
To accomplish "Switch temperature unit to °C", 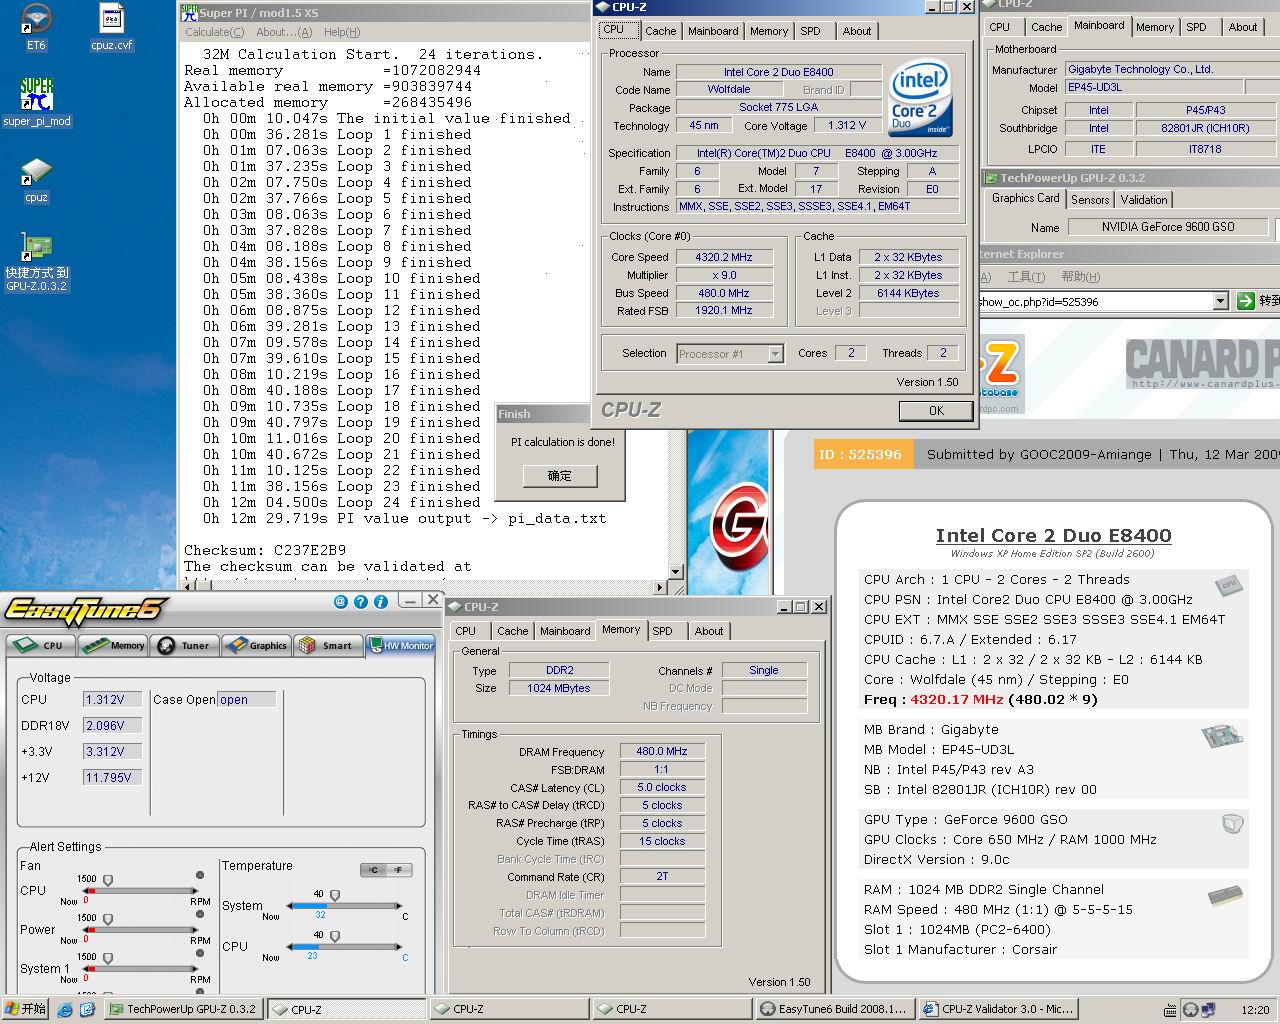I will click(373, 870).
